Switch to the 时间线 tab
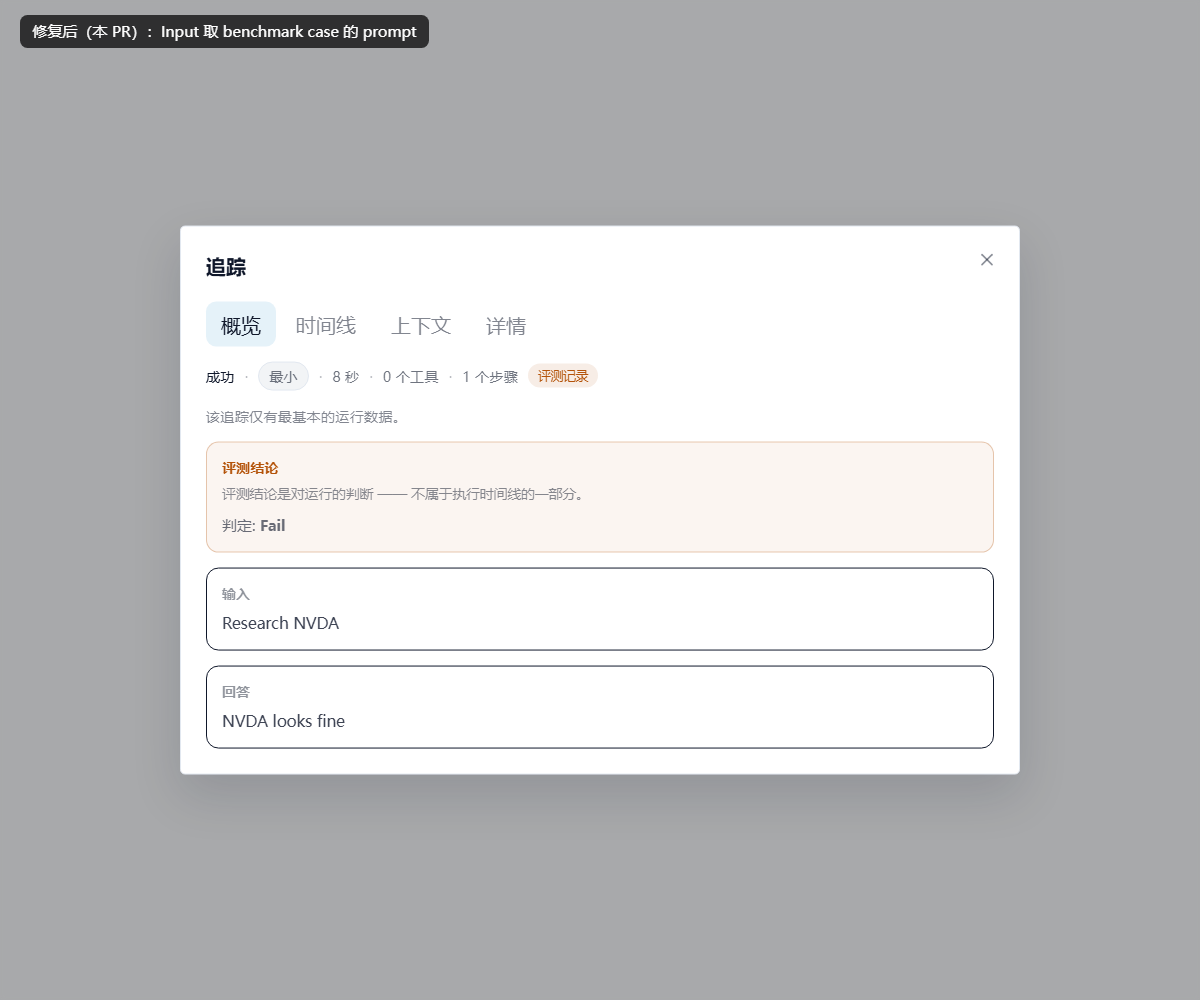Viewport: 1200px width, 1000px height. (326, 325)
